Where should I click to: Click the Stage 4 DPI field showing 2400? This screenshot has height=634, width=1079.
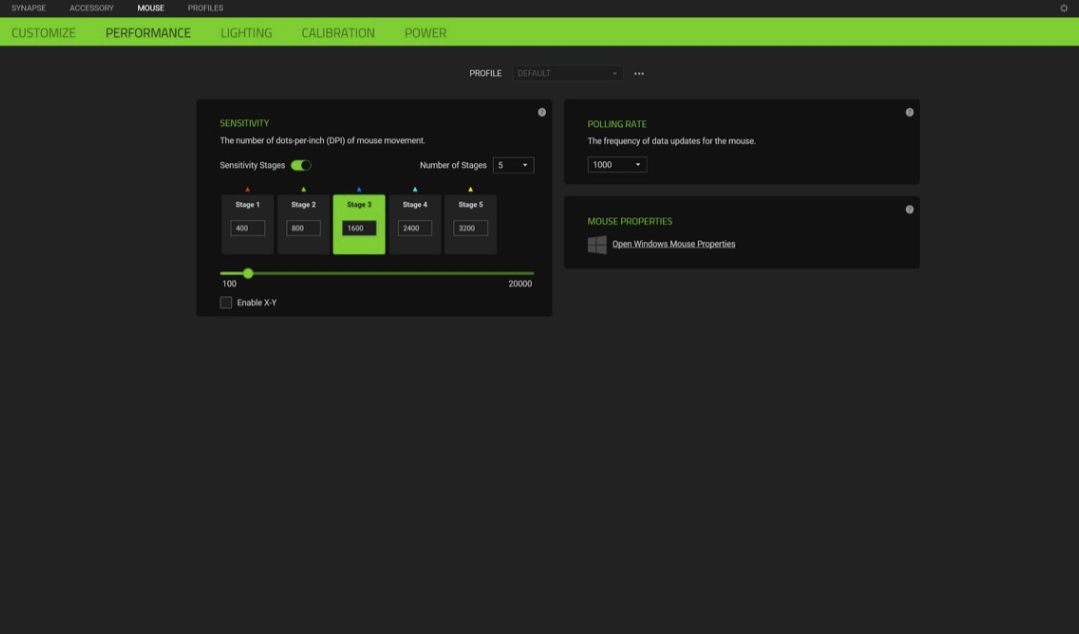[x=415, y=228]
